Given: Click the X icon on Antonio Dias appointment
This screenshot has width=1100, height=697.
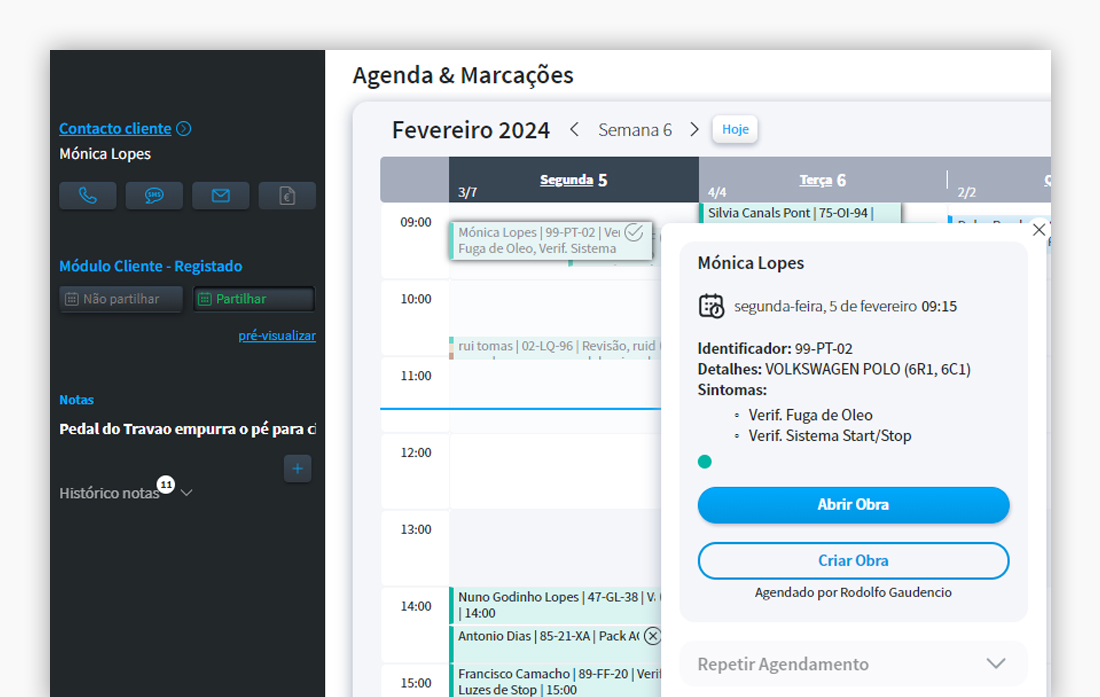Looking at the screenshot, I should pyautogui.click(x=652, y=636).
